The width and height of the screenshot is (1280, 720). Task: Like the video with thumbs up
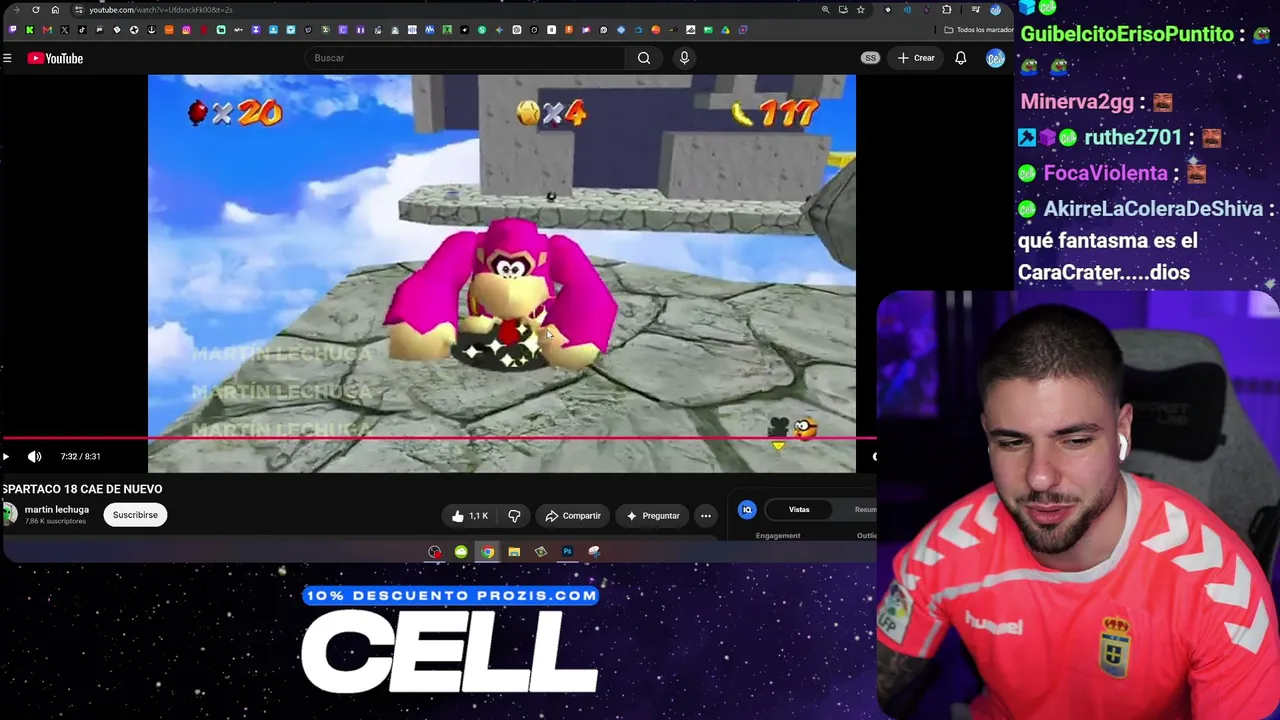point(469,516)
